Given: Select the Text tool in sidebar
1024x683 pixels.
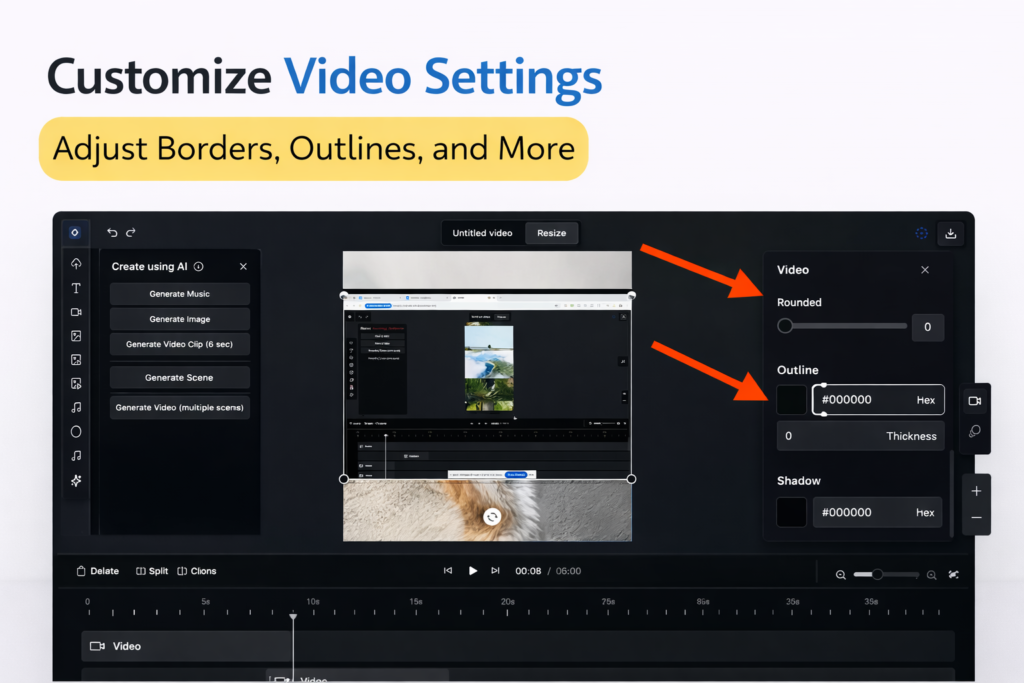Looking at the screenshot, I should [x=76, y=288].
